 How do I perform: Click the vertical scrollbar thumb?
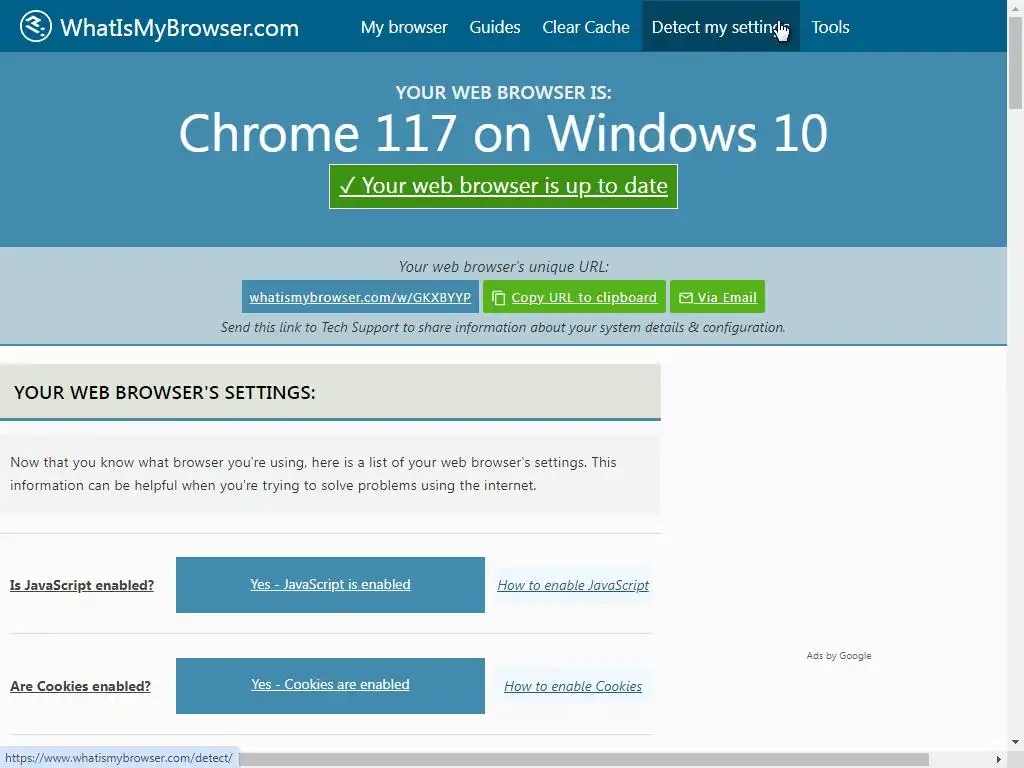[1016, 63]
